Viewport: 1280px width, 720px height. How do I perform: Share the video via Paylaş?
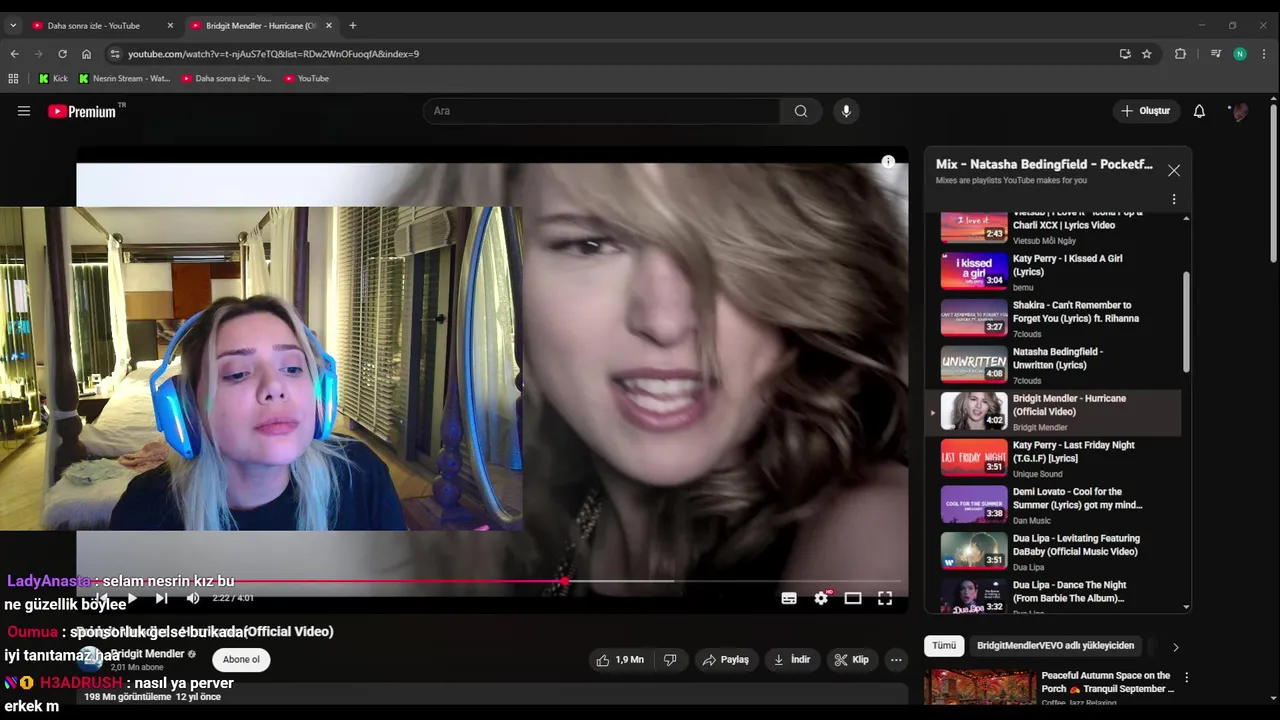coord(726,660)
